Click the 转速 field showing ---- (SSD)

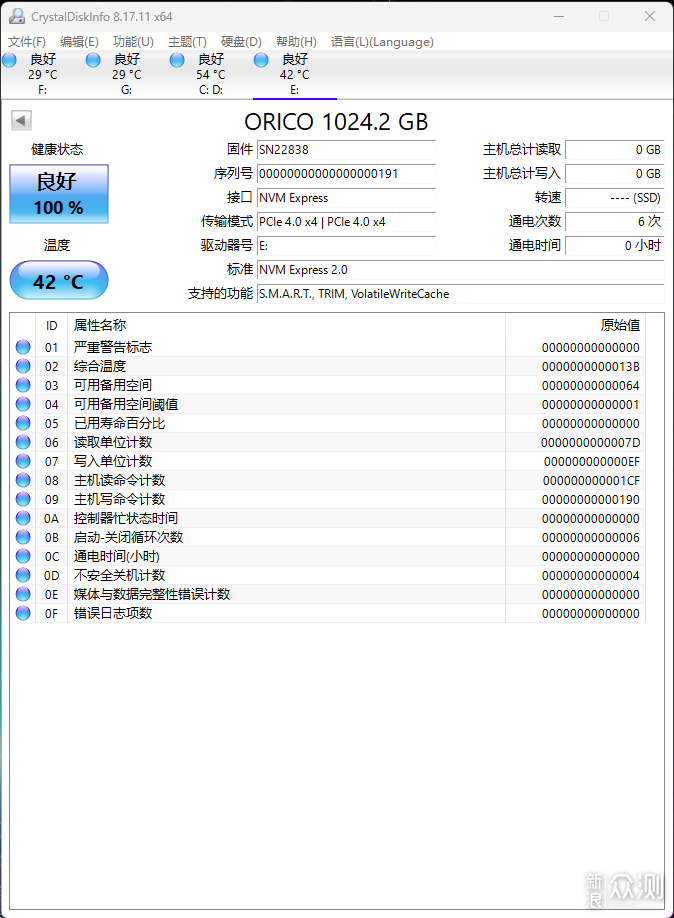coord(615,198)
